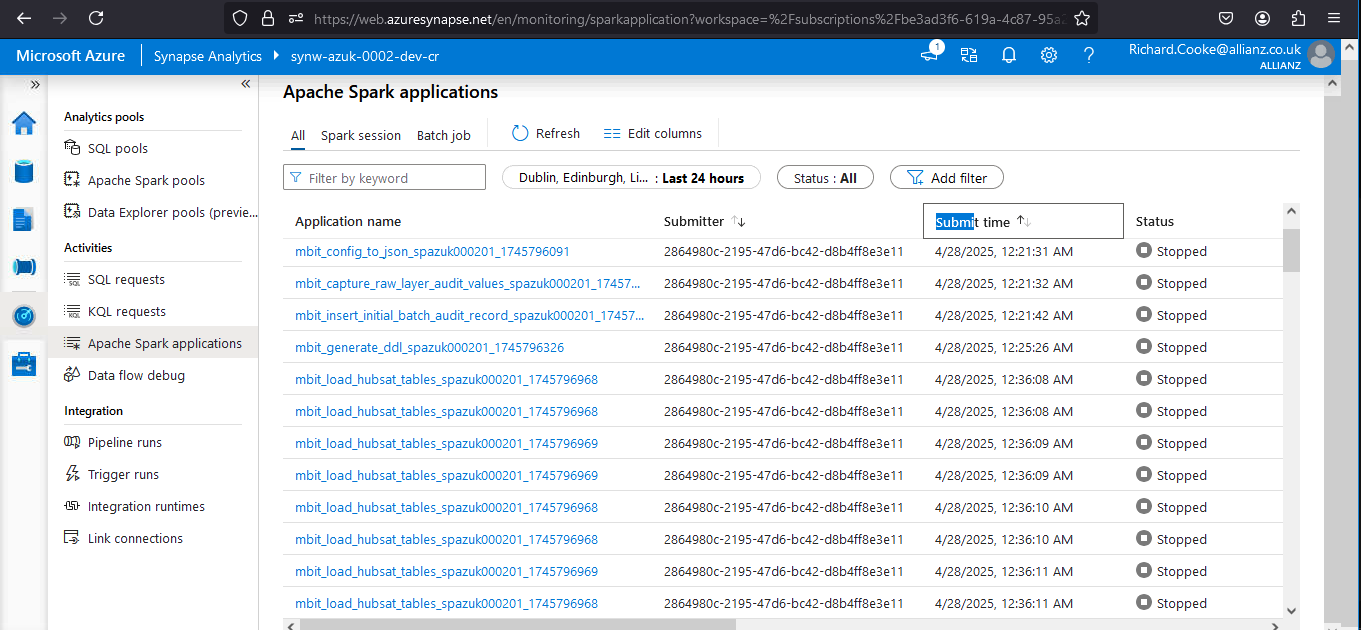Screen dimensions: 1361x630
Task: Click the Status column header
Action: 1154,221
